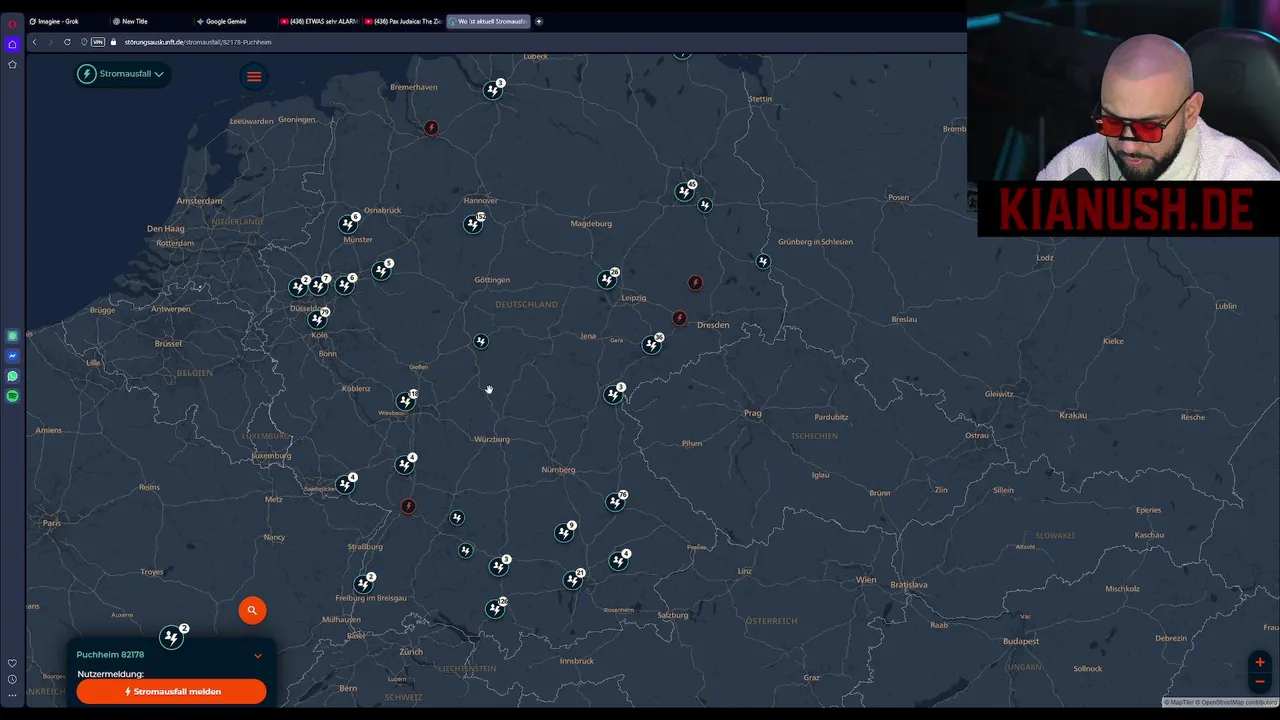Select Wo ist aktuell Stromausfall tab
The image size is (1280, 720).
[487, 21]
